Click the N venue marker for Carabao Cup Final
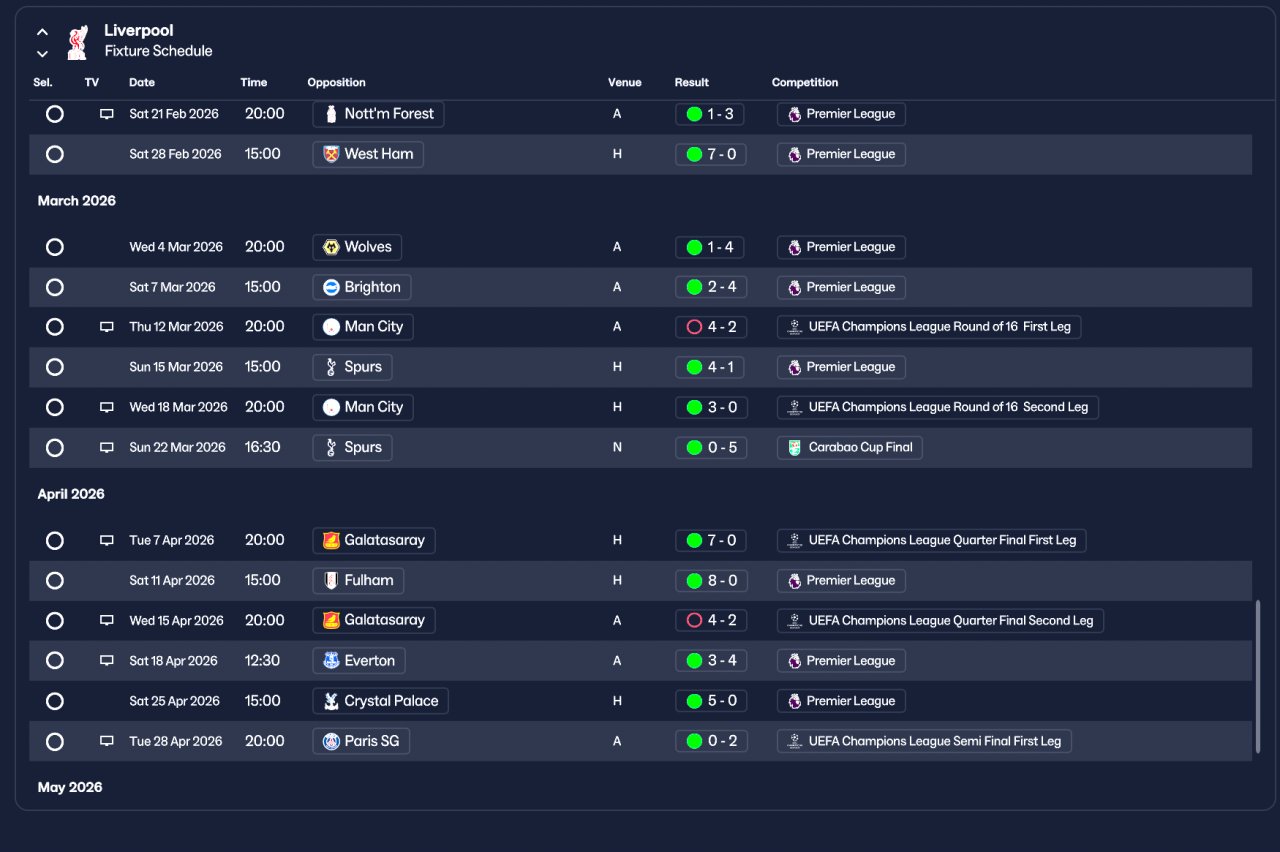Viewport: 1280px width, 852px height. [617, 447]
